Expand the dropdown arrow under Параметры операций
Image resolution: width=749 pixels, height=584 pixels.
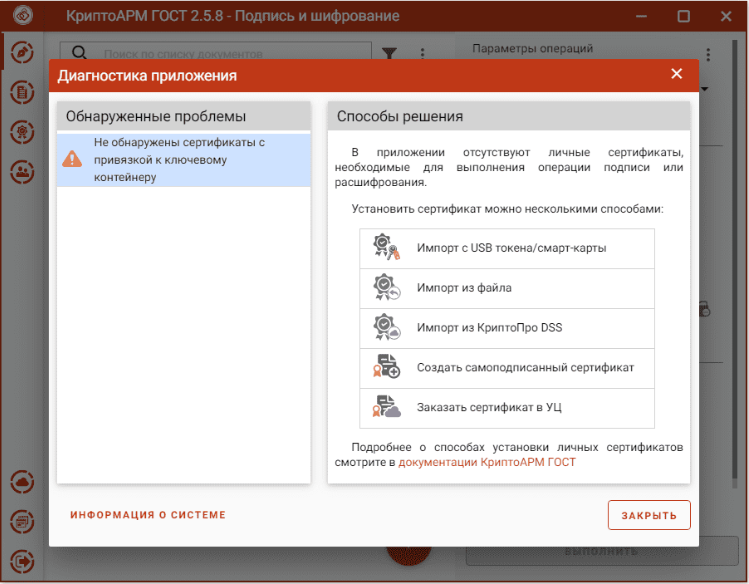pos(705,89)
